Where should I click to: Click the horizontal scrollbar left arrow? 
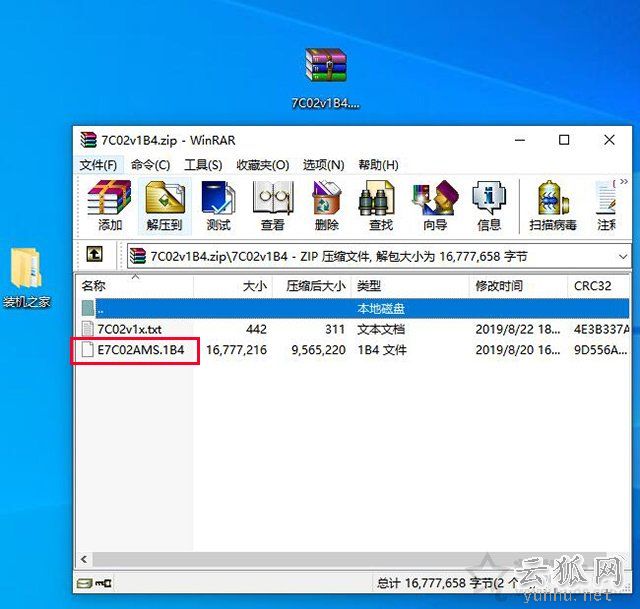pos(84,559)
